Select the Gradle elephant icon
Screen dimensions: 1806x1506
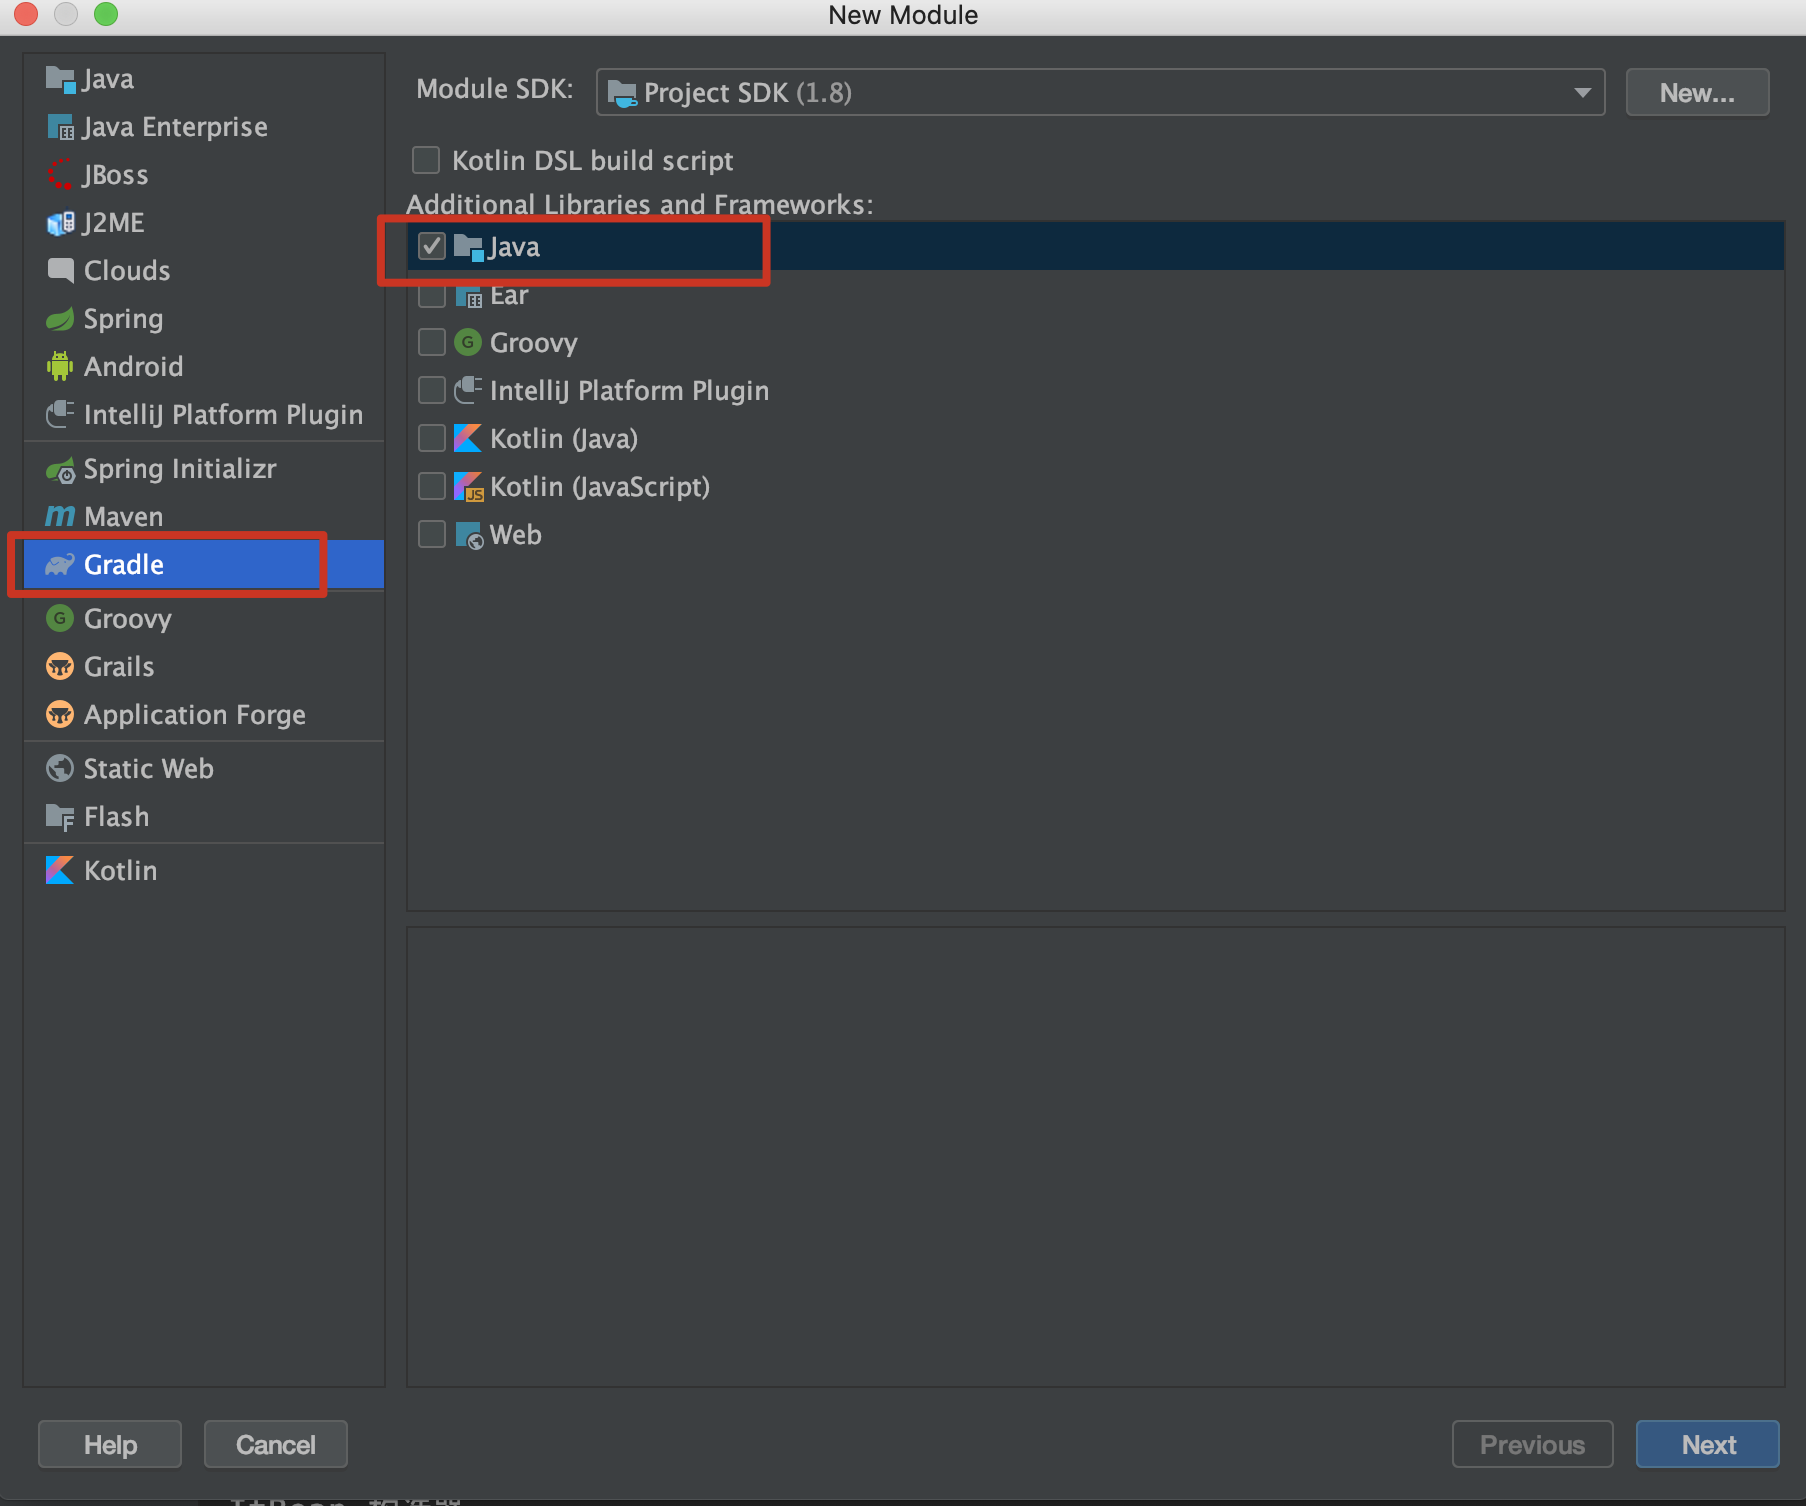[x=60, y=564]
